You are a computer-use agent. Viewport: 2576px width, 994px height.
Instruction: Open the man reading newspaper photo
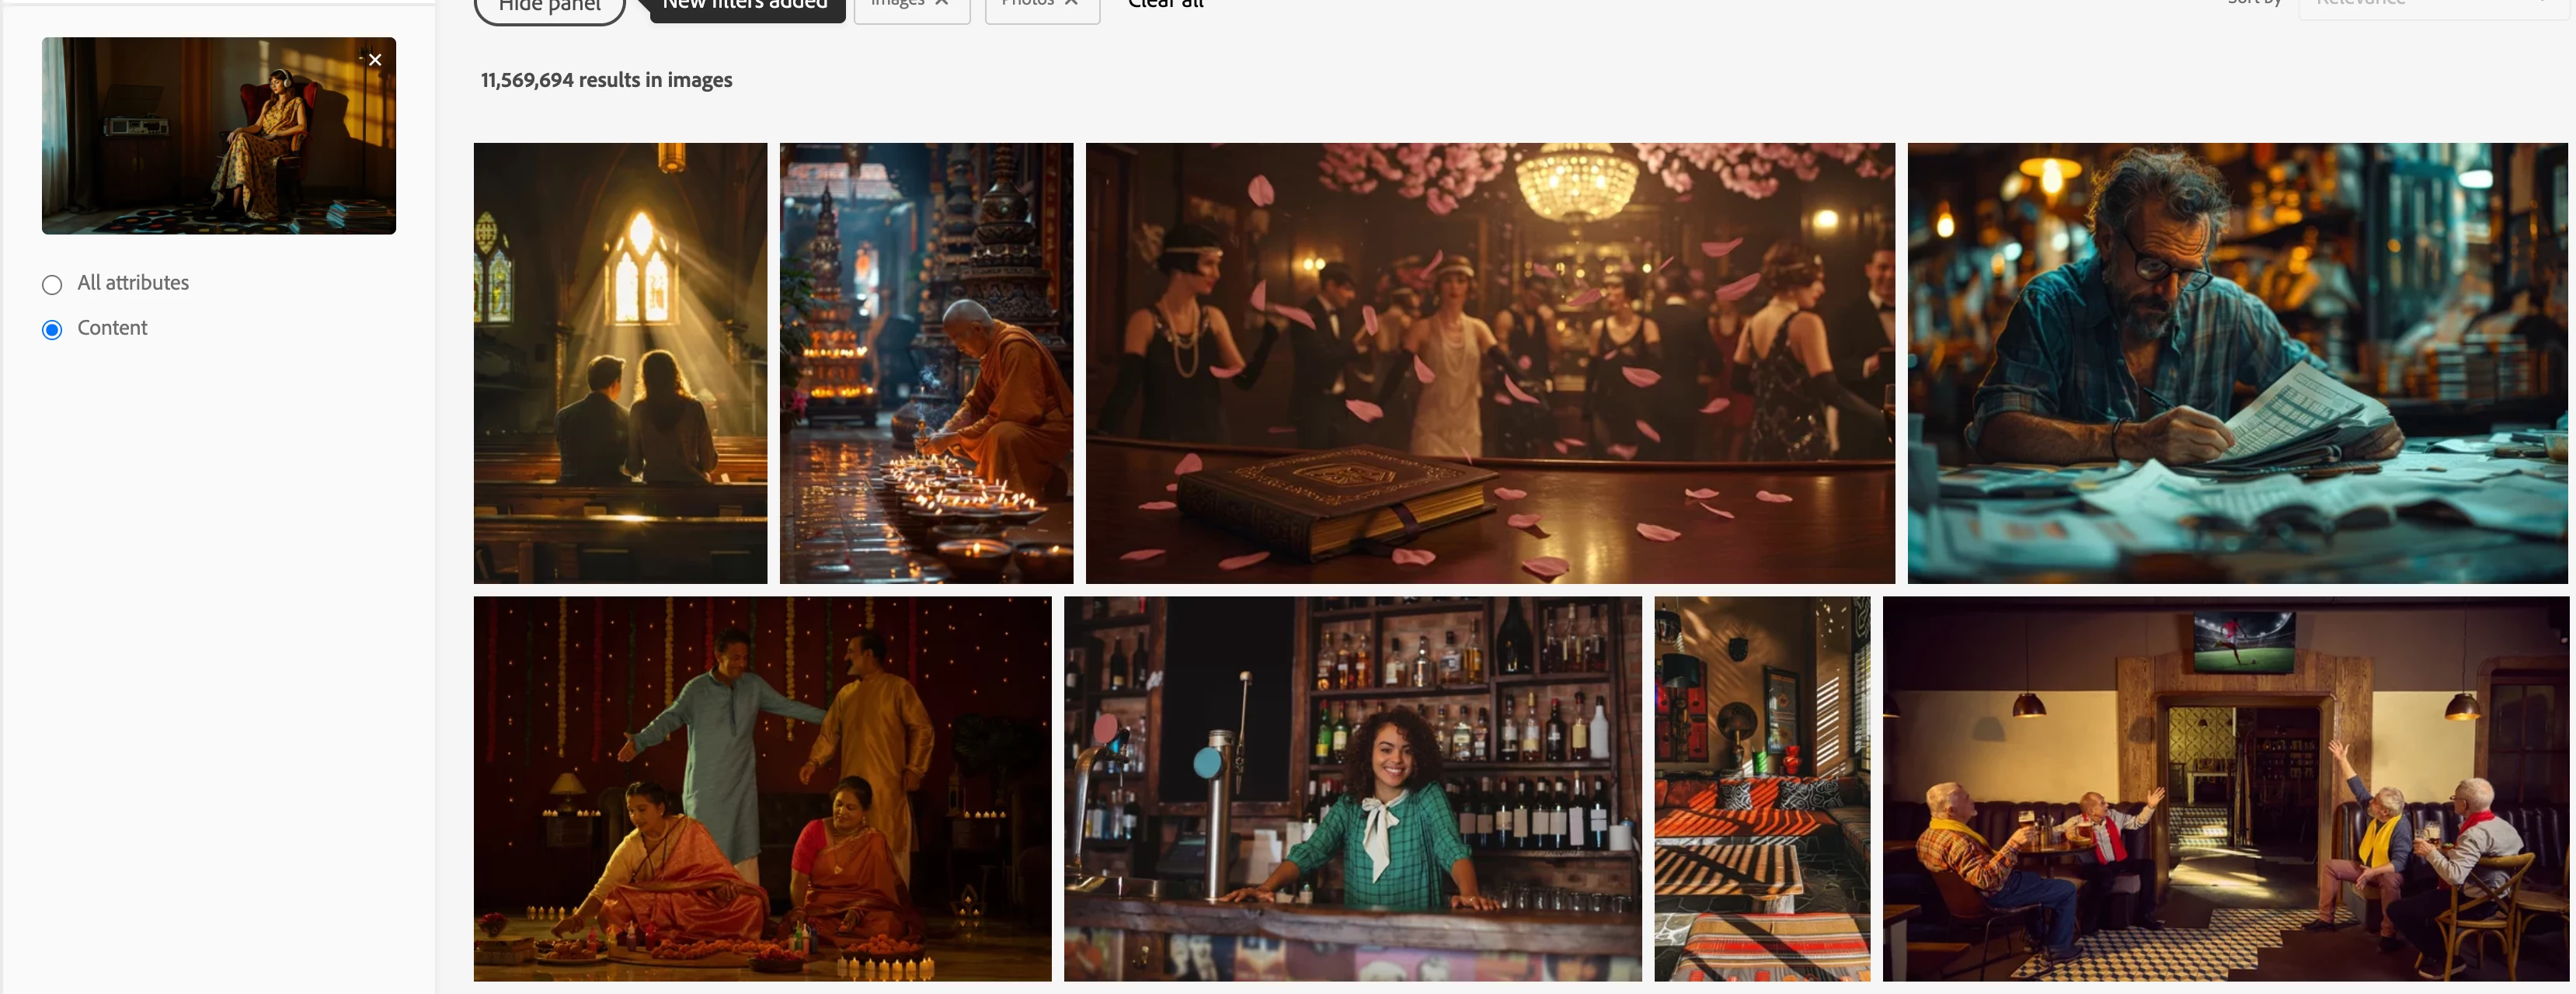[x=2236, y=363]
